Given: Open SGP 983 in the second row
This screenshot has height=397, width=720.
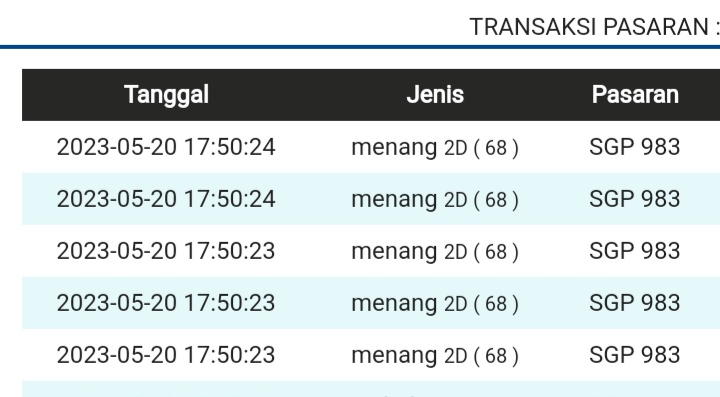Looking at the screenshot, I should coord(635,199).
